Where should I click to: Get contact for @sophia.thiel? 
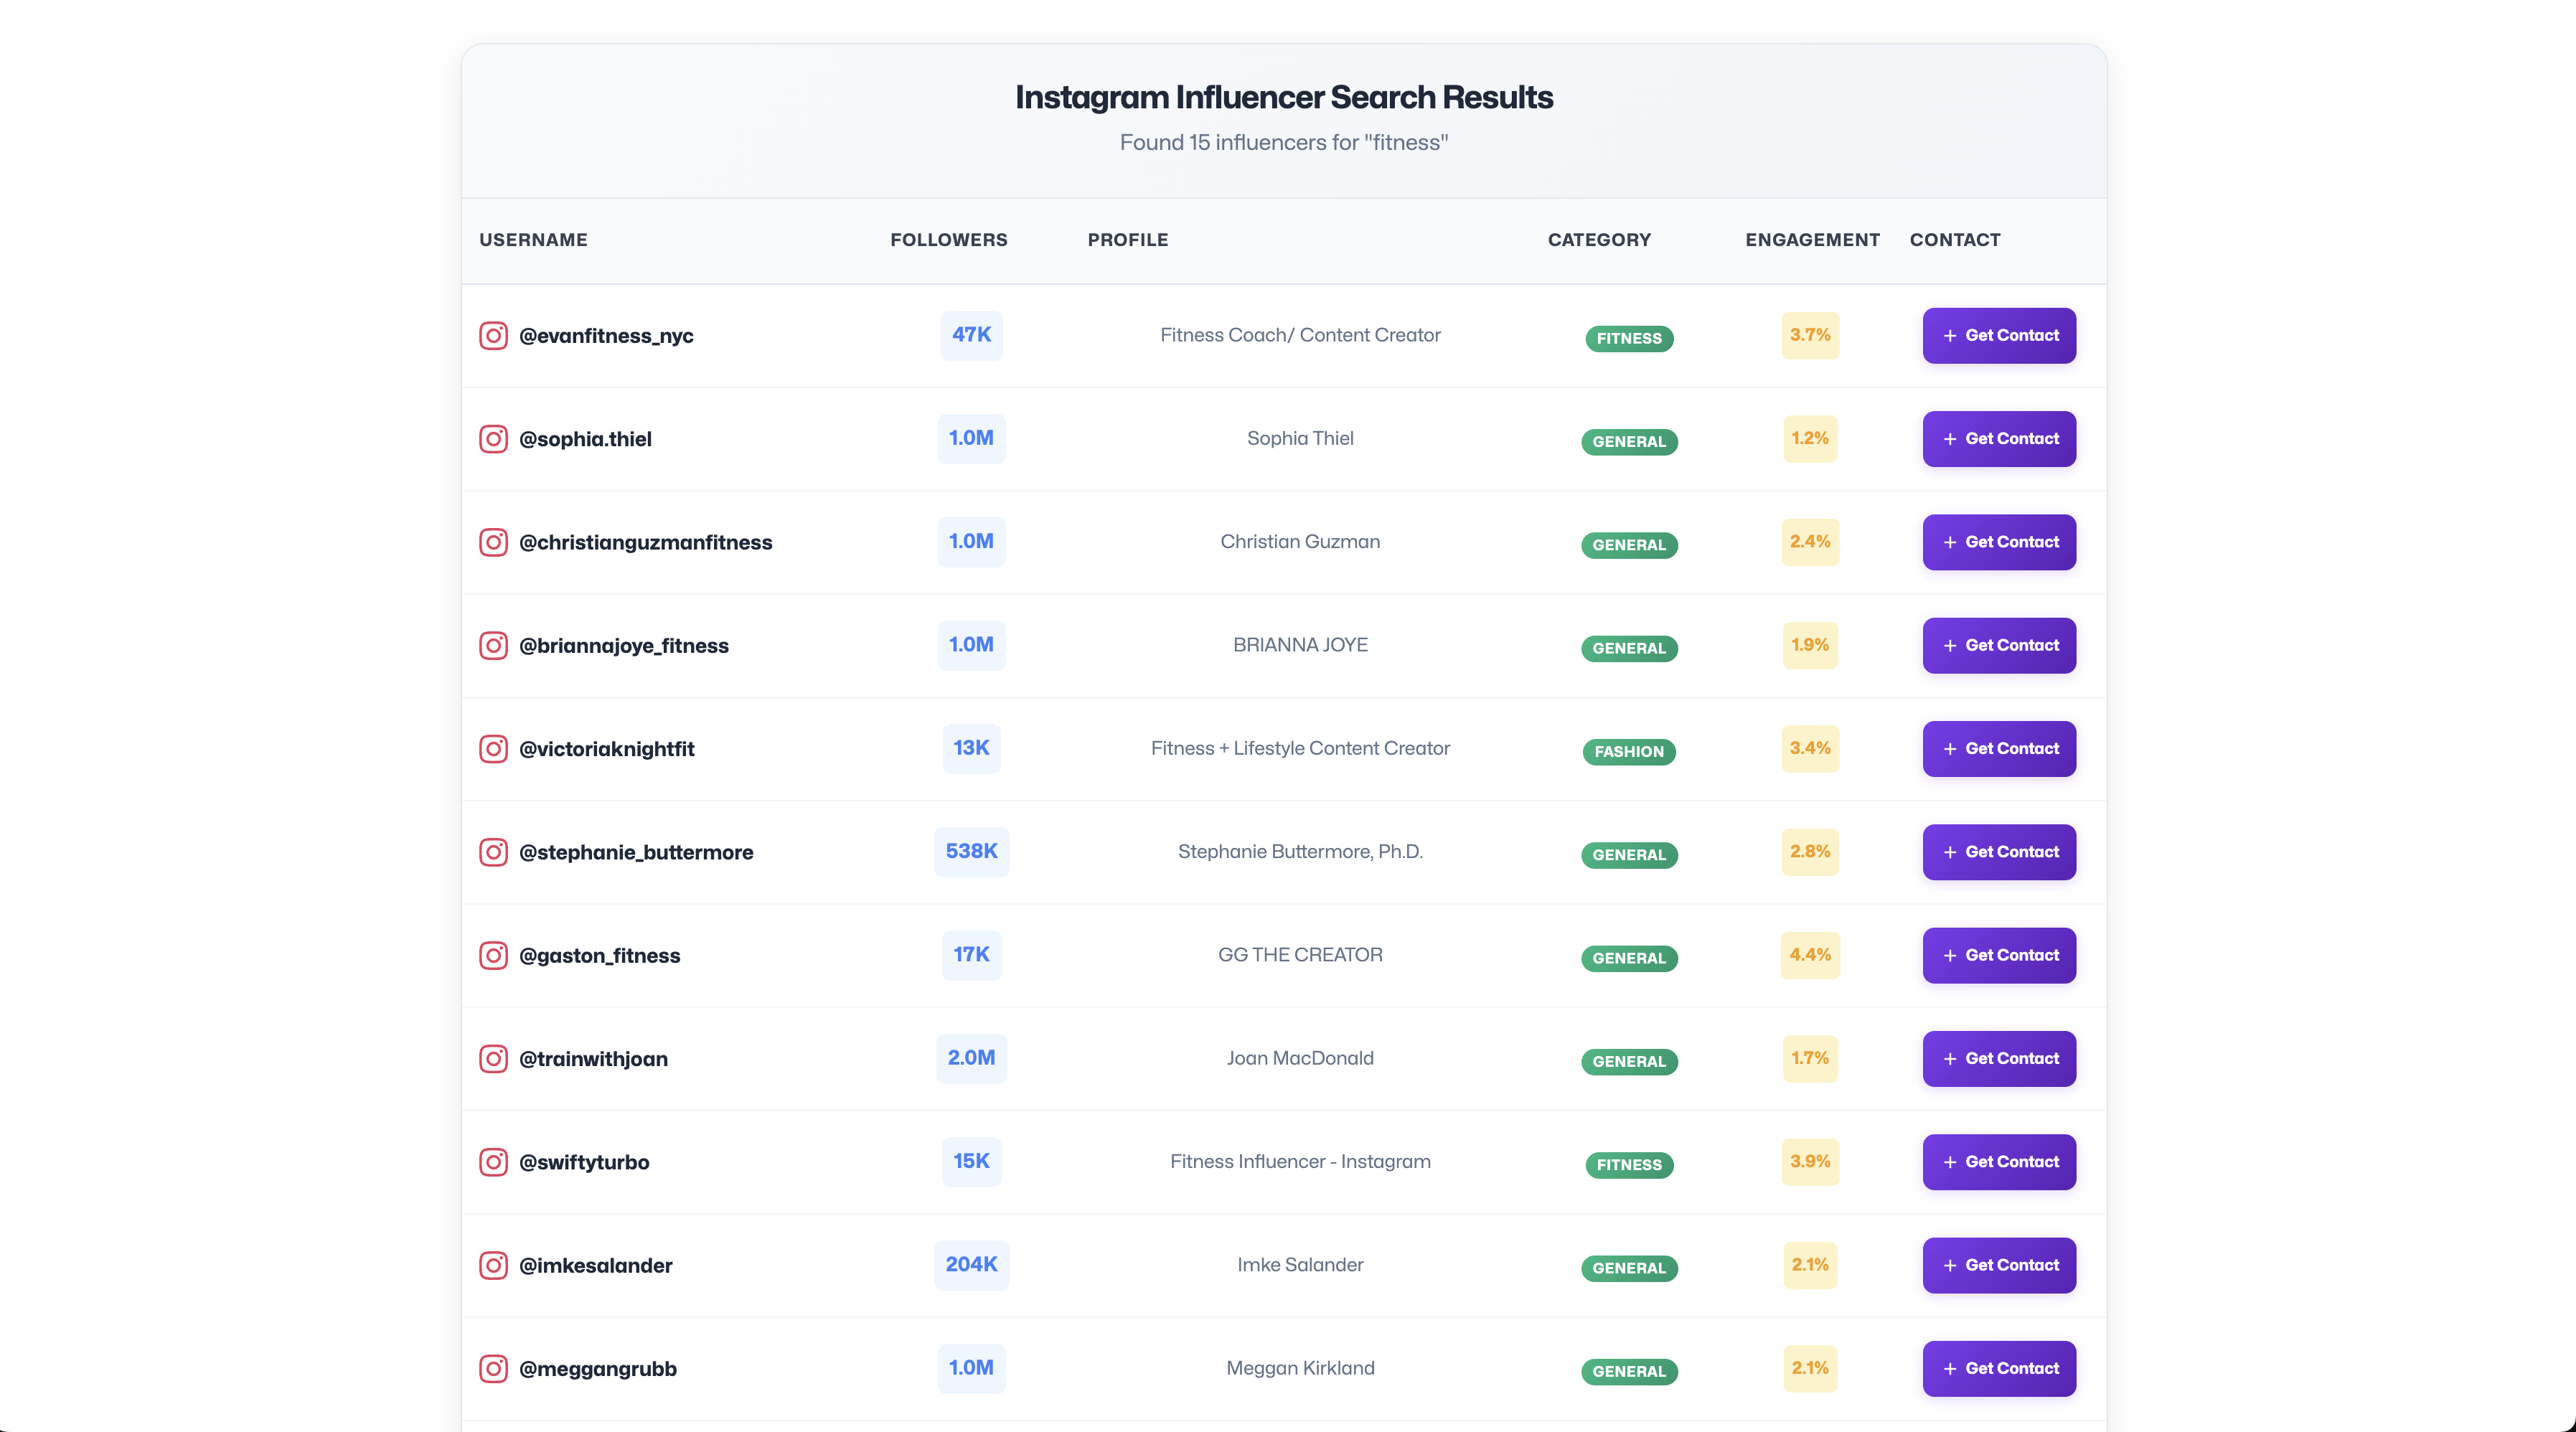pyautogui.click(x=1999, y=439)
